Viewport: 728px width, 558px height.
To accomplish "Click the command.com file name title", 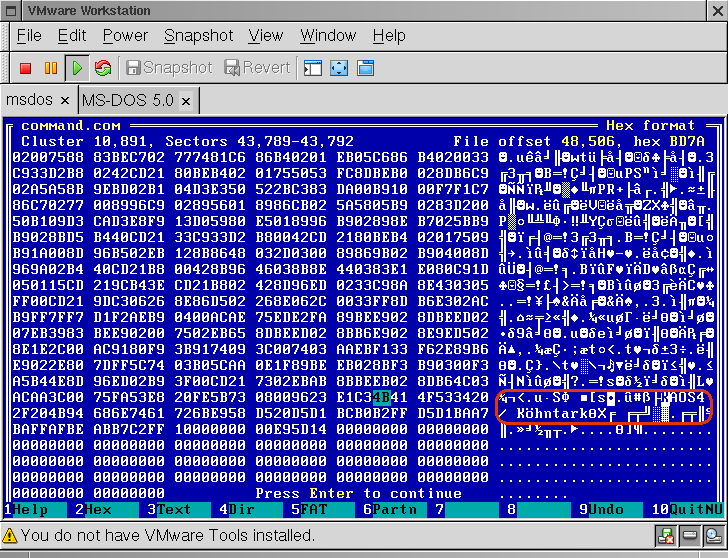I will click(x=71, y=126).
